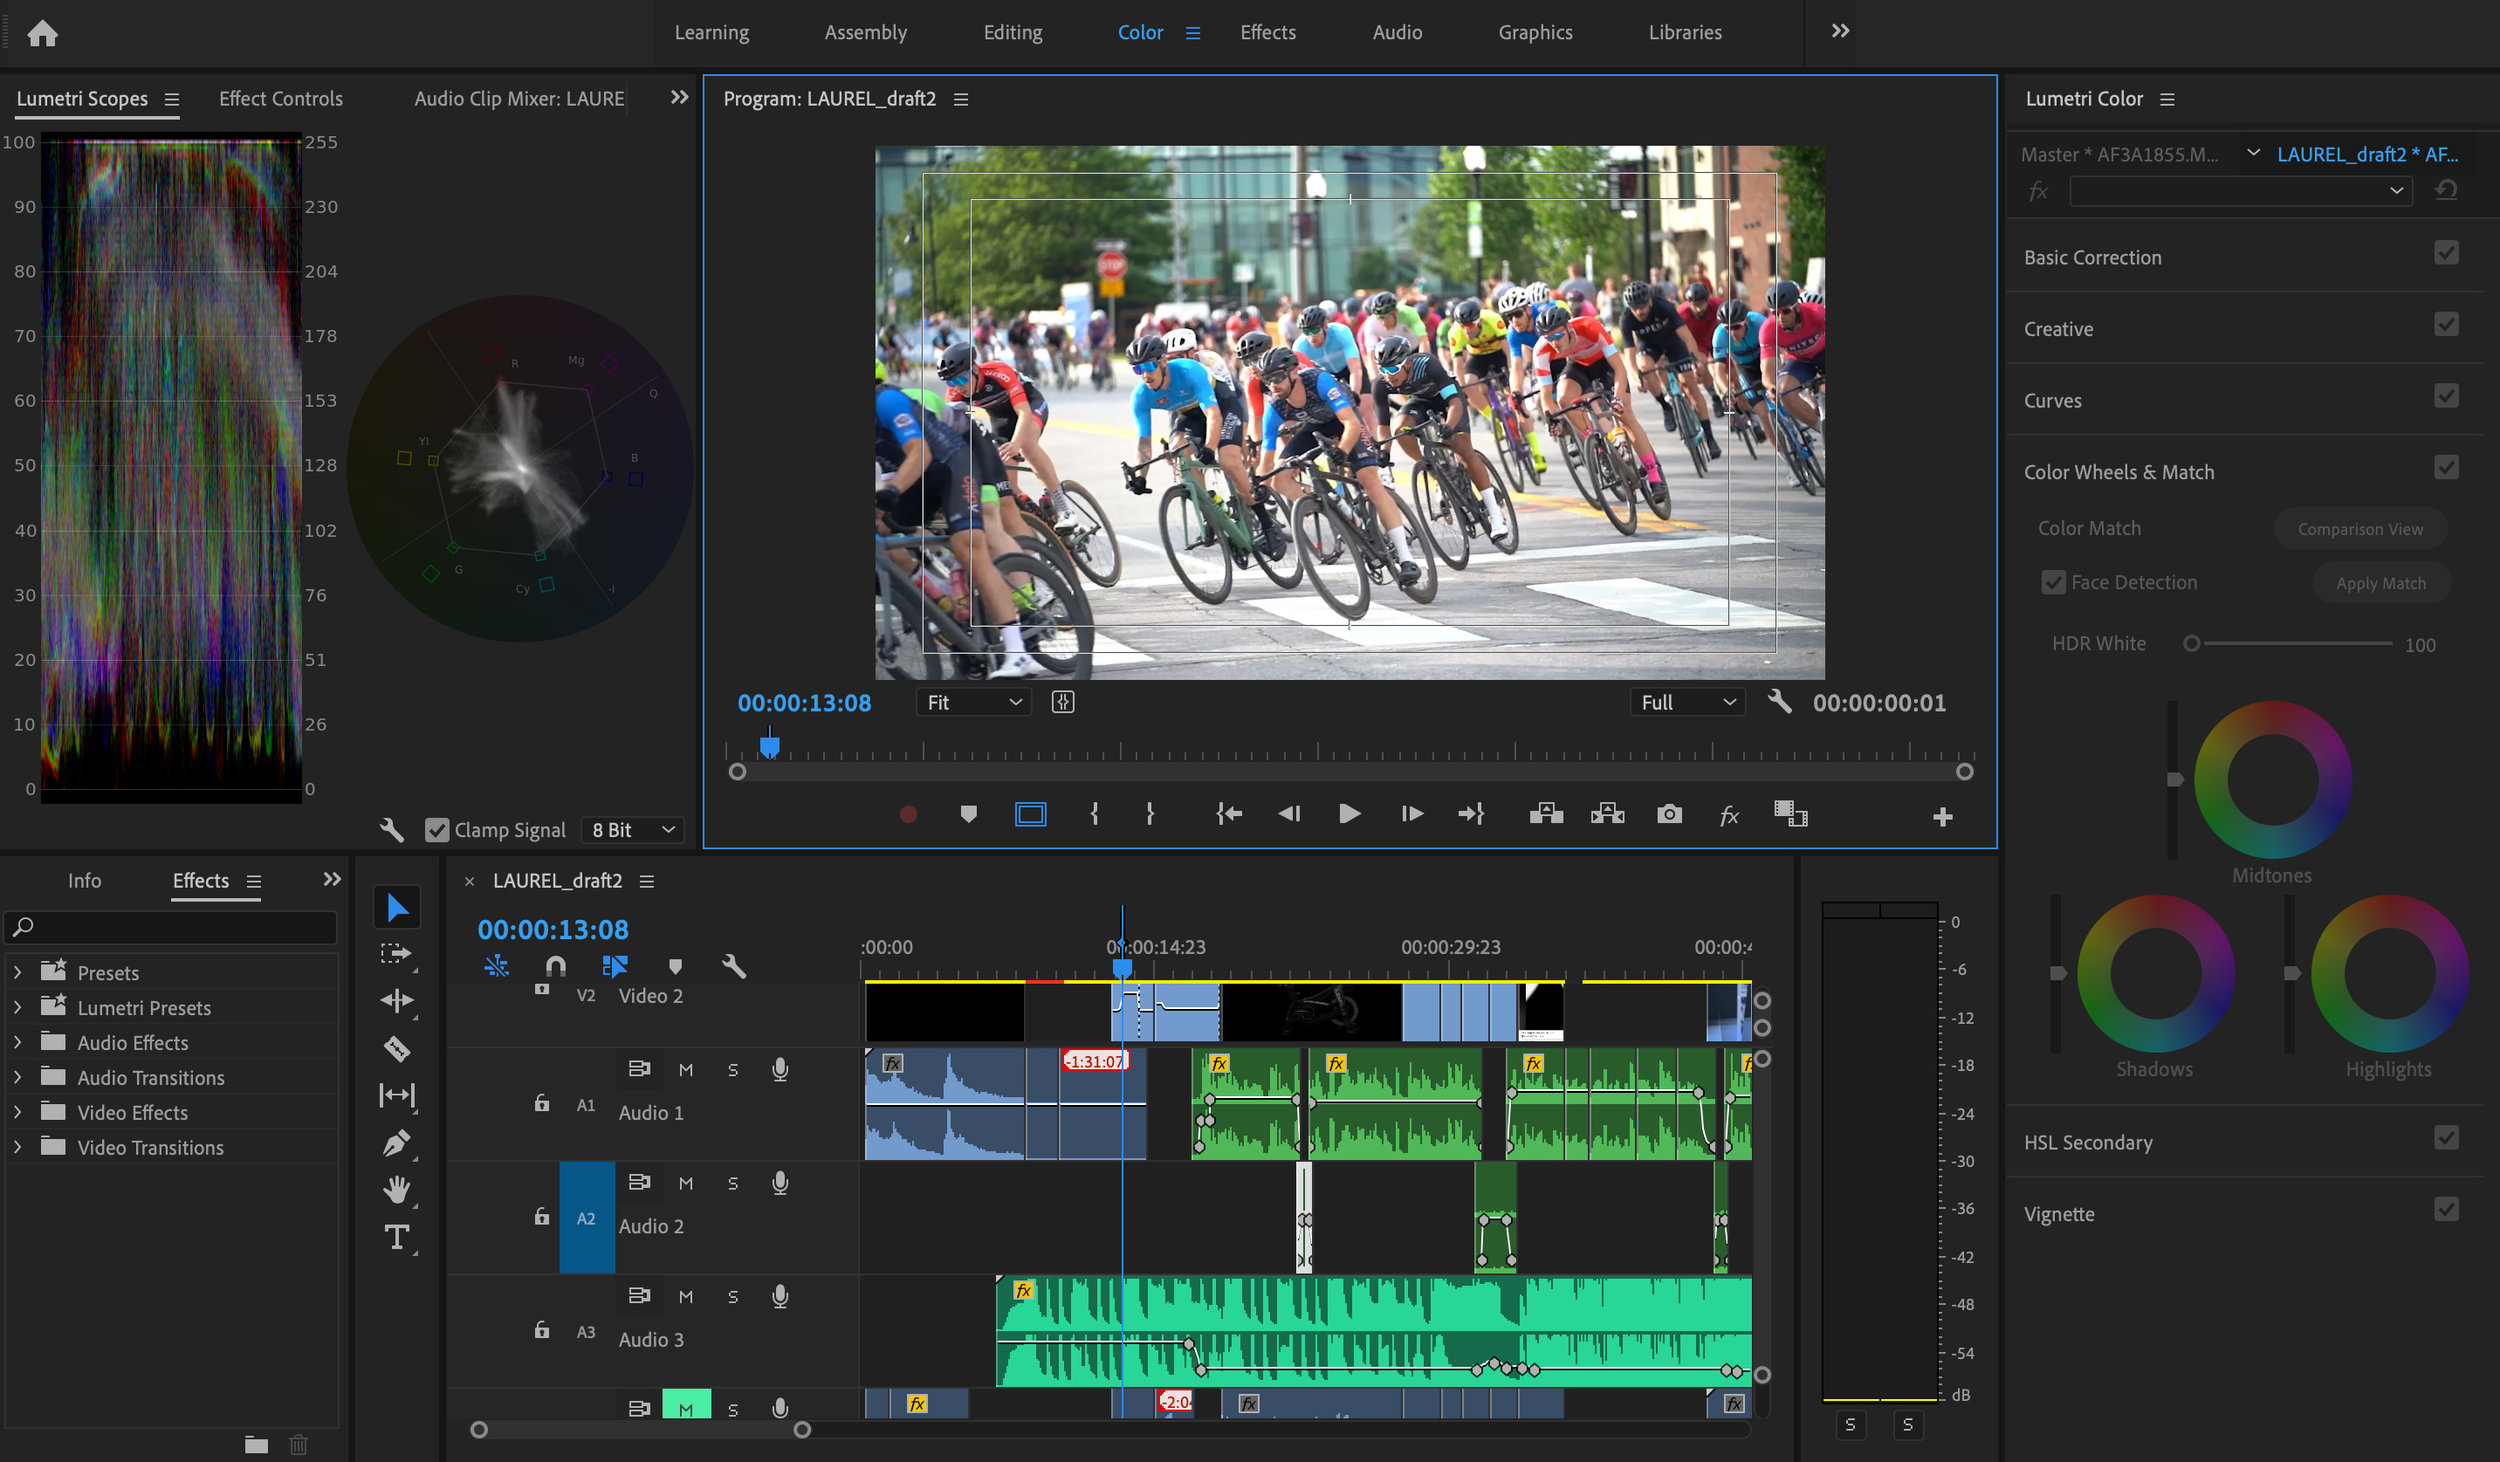Click the Apply Match button
Image resolution: width=2500 pixels, height=1462 pixels.
[2381, 582]
